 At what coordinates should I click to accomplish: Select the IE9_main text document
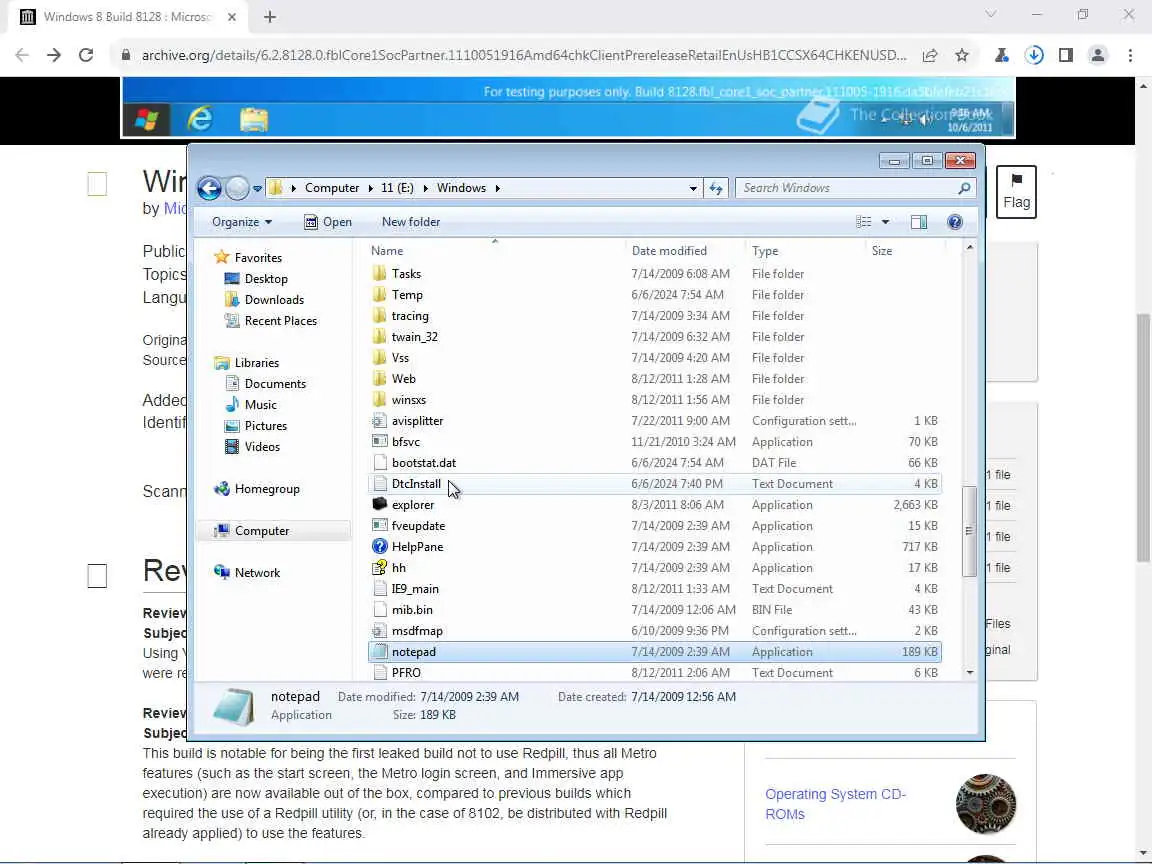[654, 589]
